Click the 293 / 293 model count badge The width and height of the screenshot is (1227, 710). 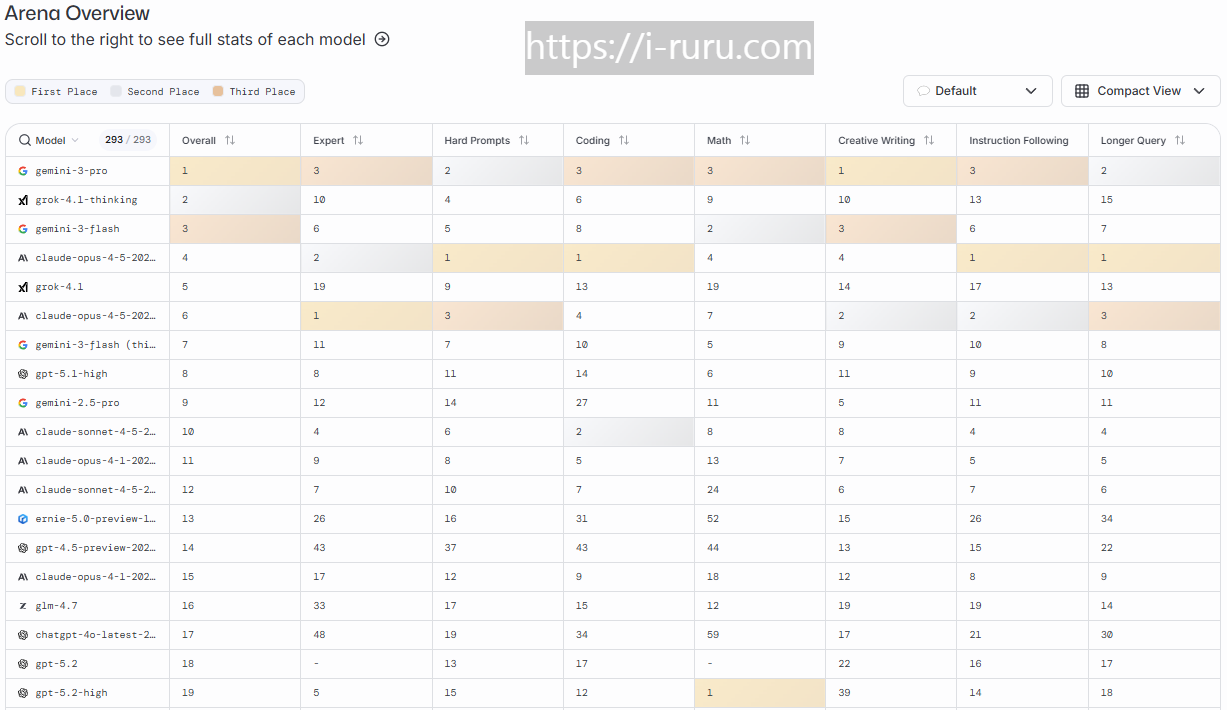point(128,140)
